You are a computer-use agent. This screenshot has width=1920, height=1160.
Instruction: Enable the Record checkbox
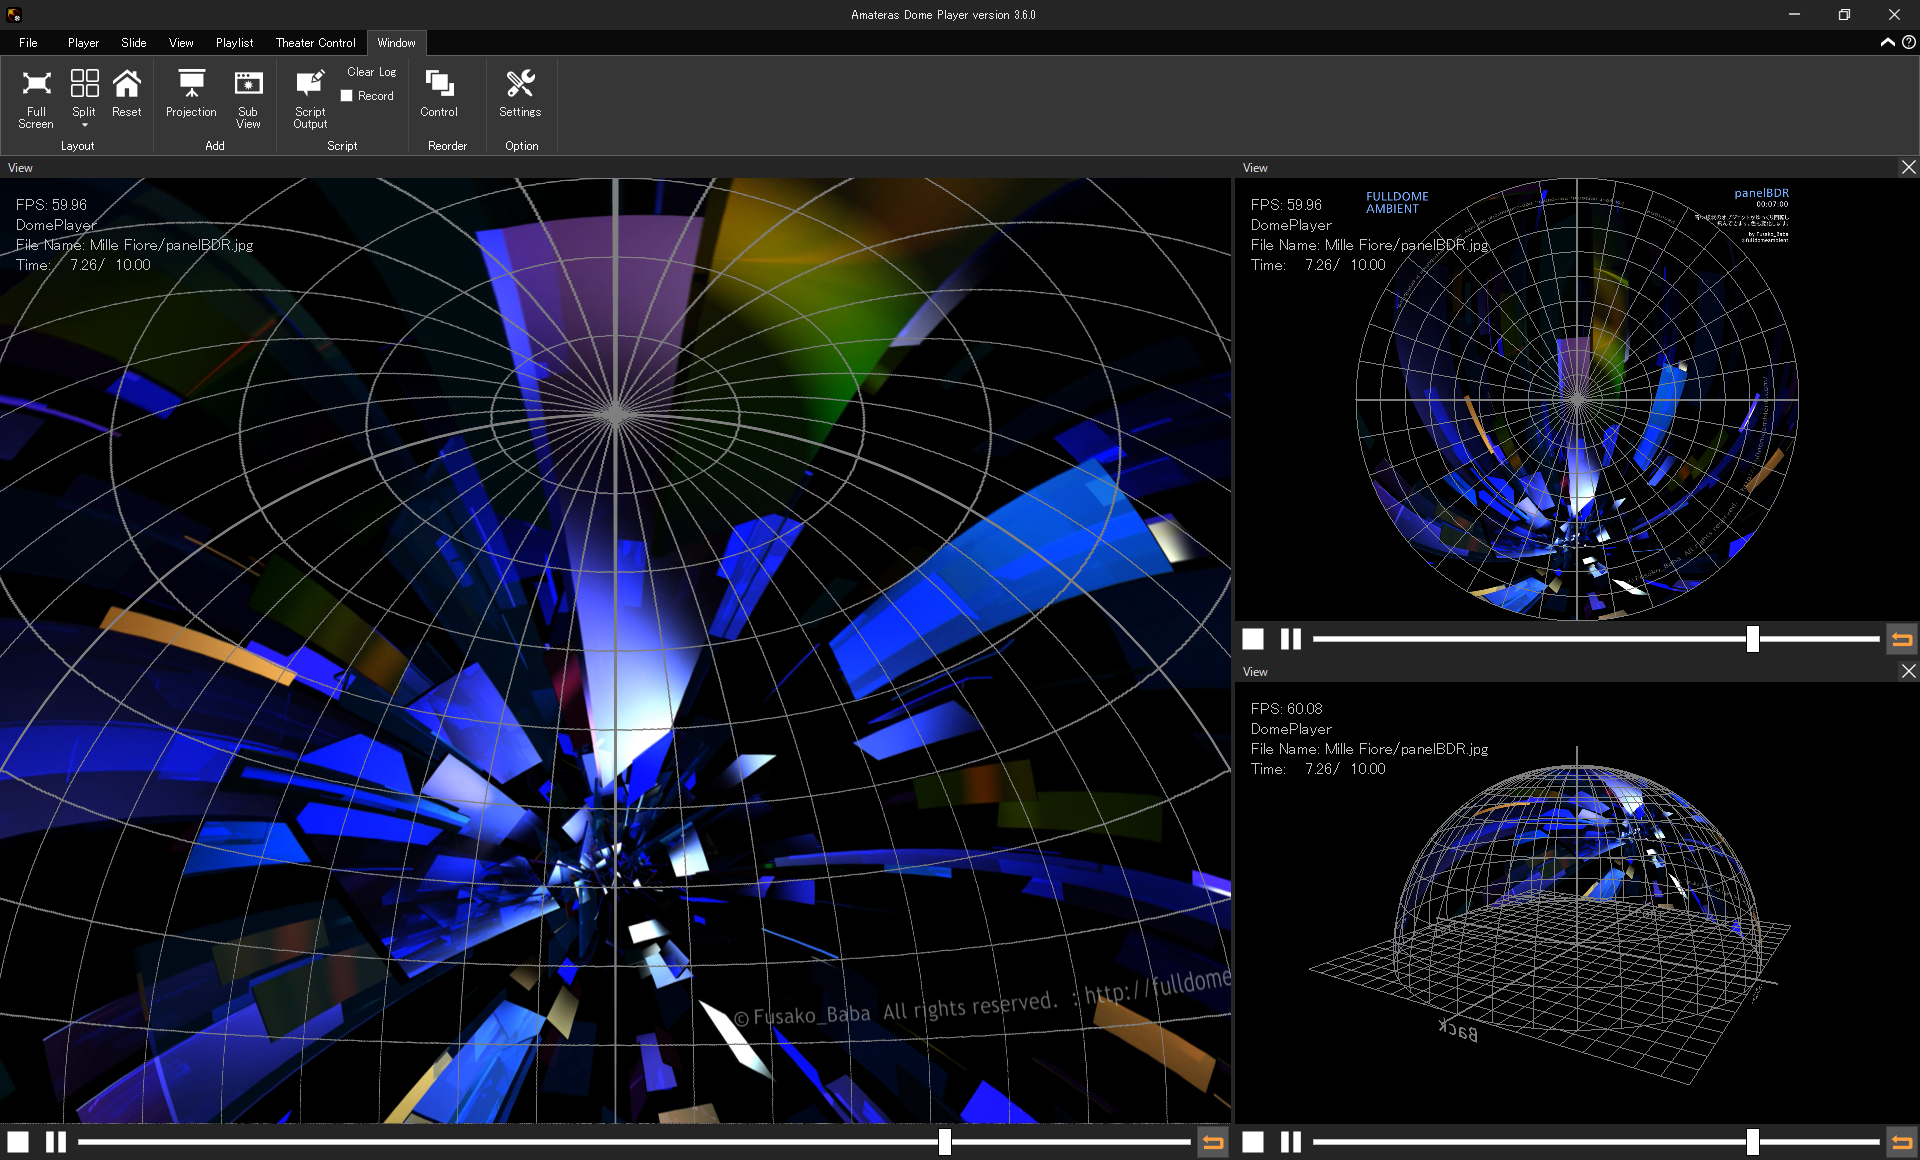[x=347, y=96]
